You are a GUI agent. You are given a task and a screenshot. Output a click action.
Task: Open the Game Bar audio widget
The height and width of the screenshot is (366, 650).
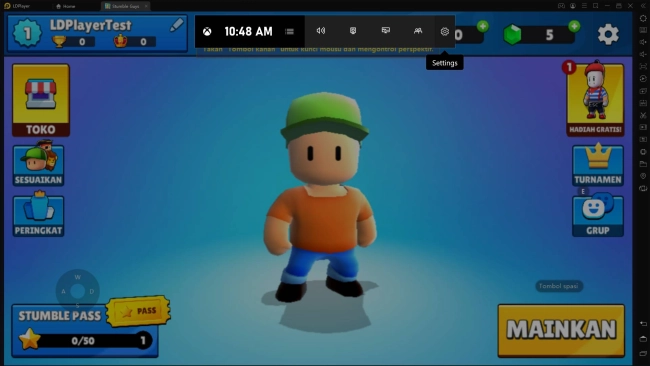[x=321, y=31]
